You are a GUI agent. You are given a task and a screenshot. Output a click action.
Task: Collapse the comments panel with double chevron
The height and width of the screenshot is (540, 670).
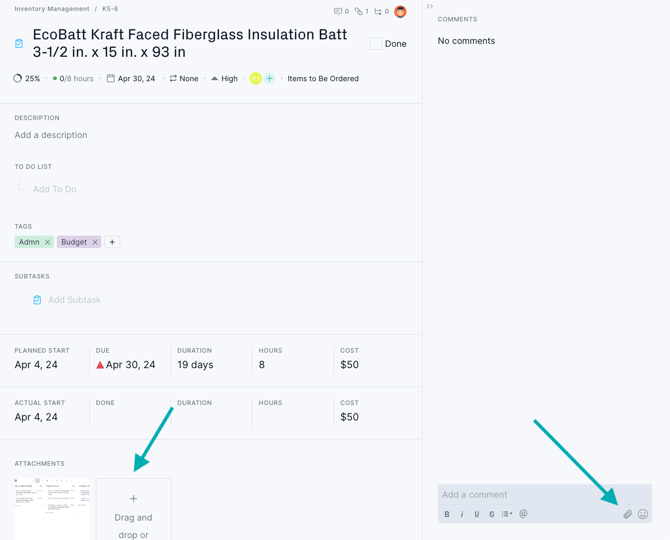[429, 6]
